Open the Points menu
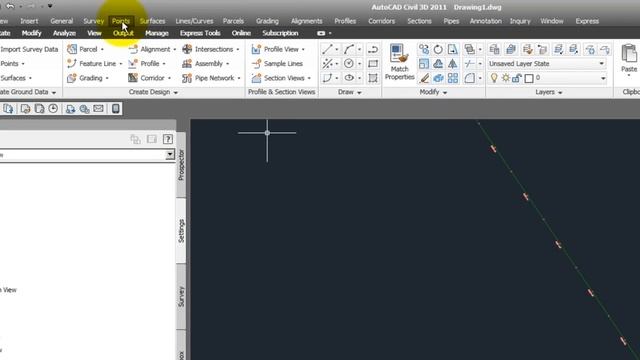 point(121,21)
